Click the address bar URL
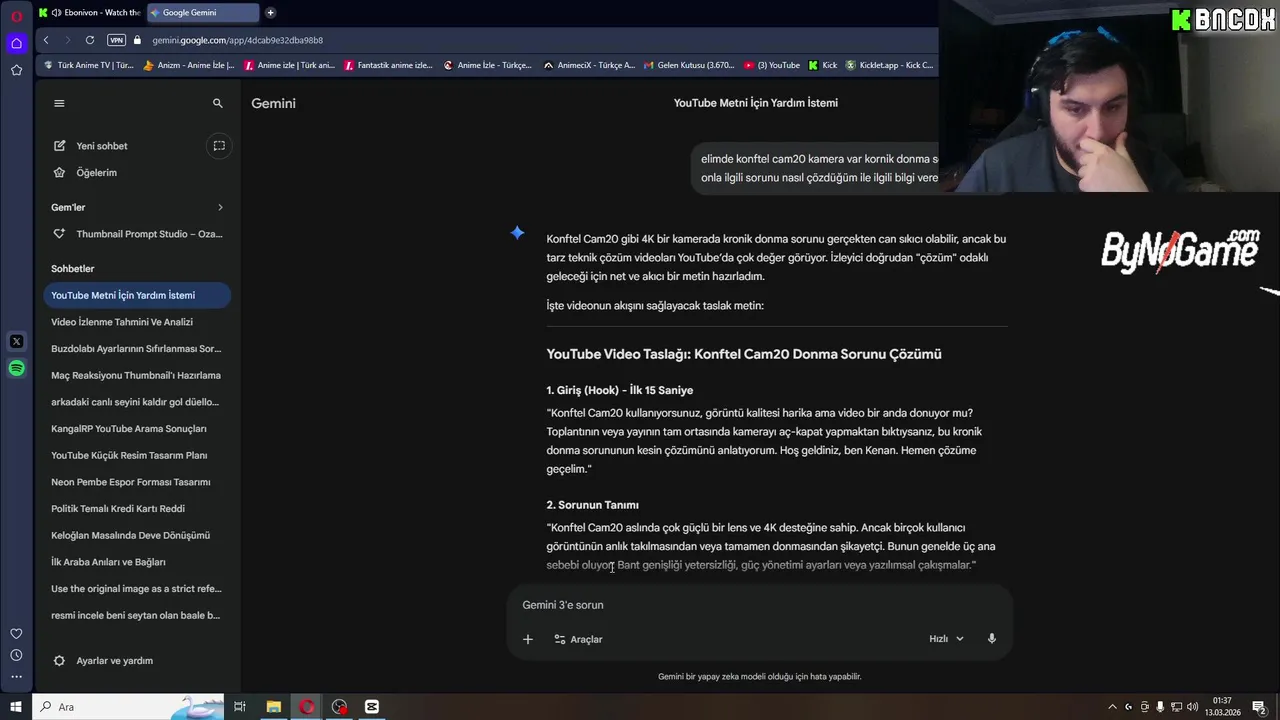Image resolution: width=1280 pixels, height=720 pixels. [x=238, y=40]
